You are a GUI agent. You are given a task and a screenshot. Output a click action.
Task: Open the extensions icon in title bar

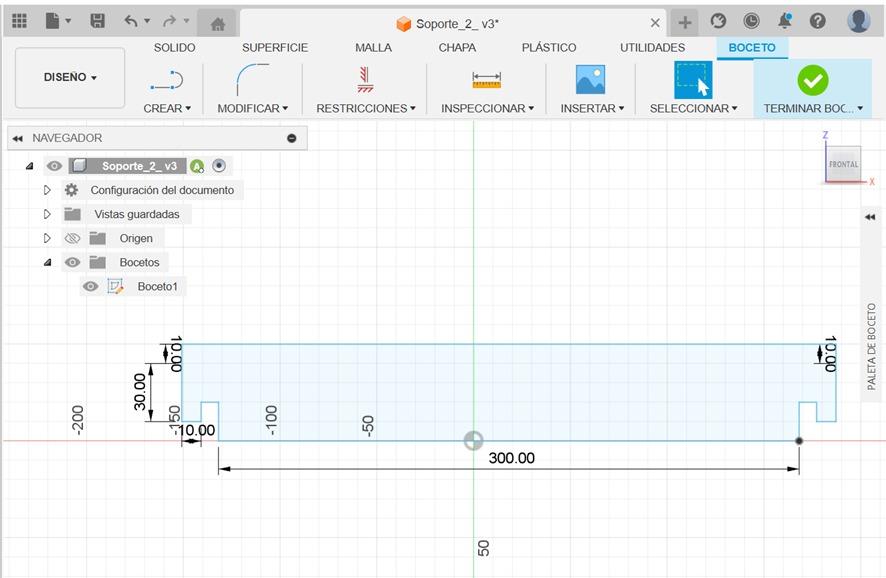tap(718, 21)
